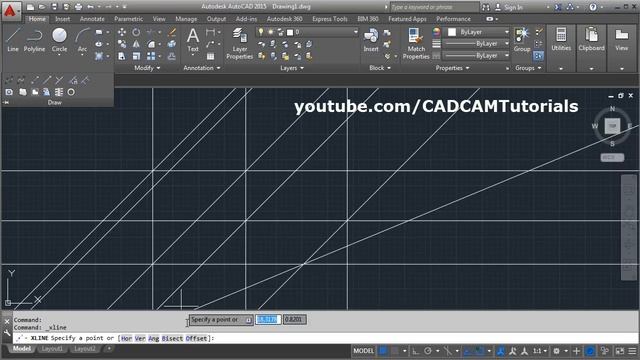Expand the Annotation panel
This screenshot has width=640, height=360.
point(202,68)
